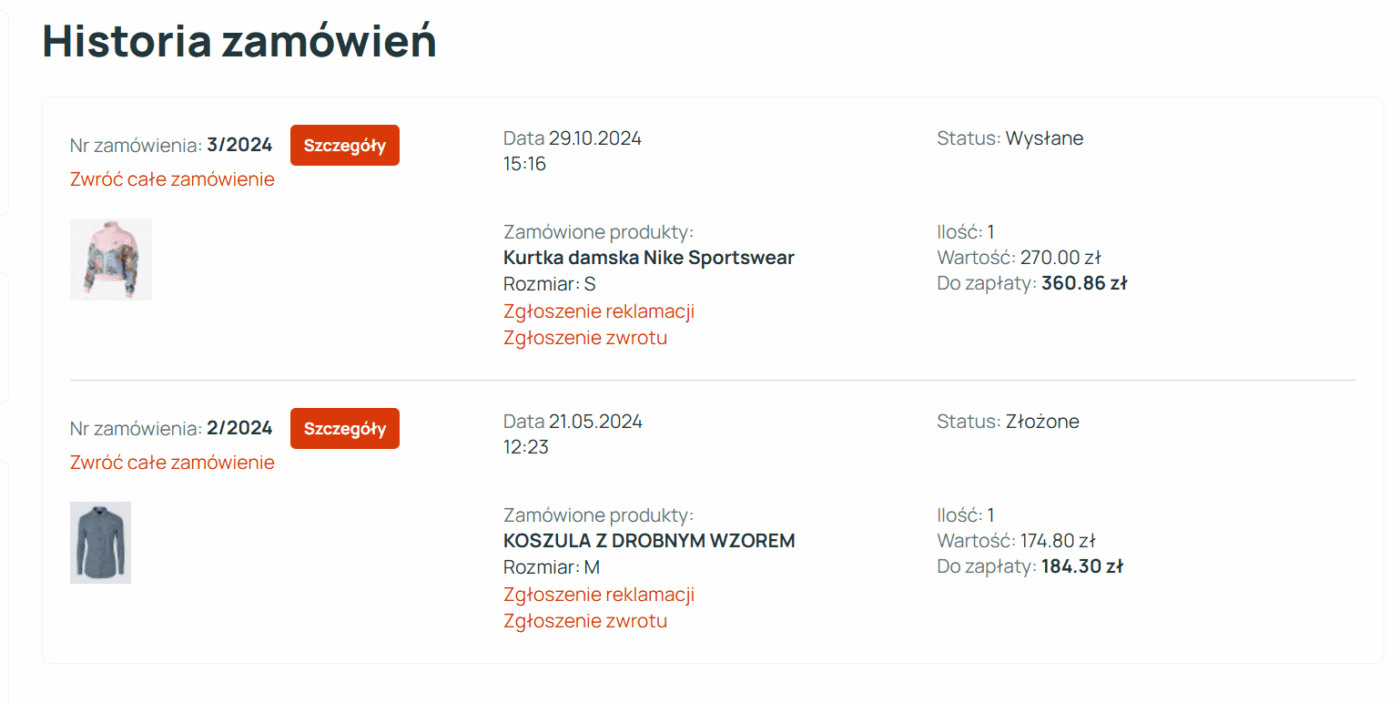Click the order date 21.05.2024
Image resolution: width=1400 pixels, height=703 pixels.
point(595,421)
